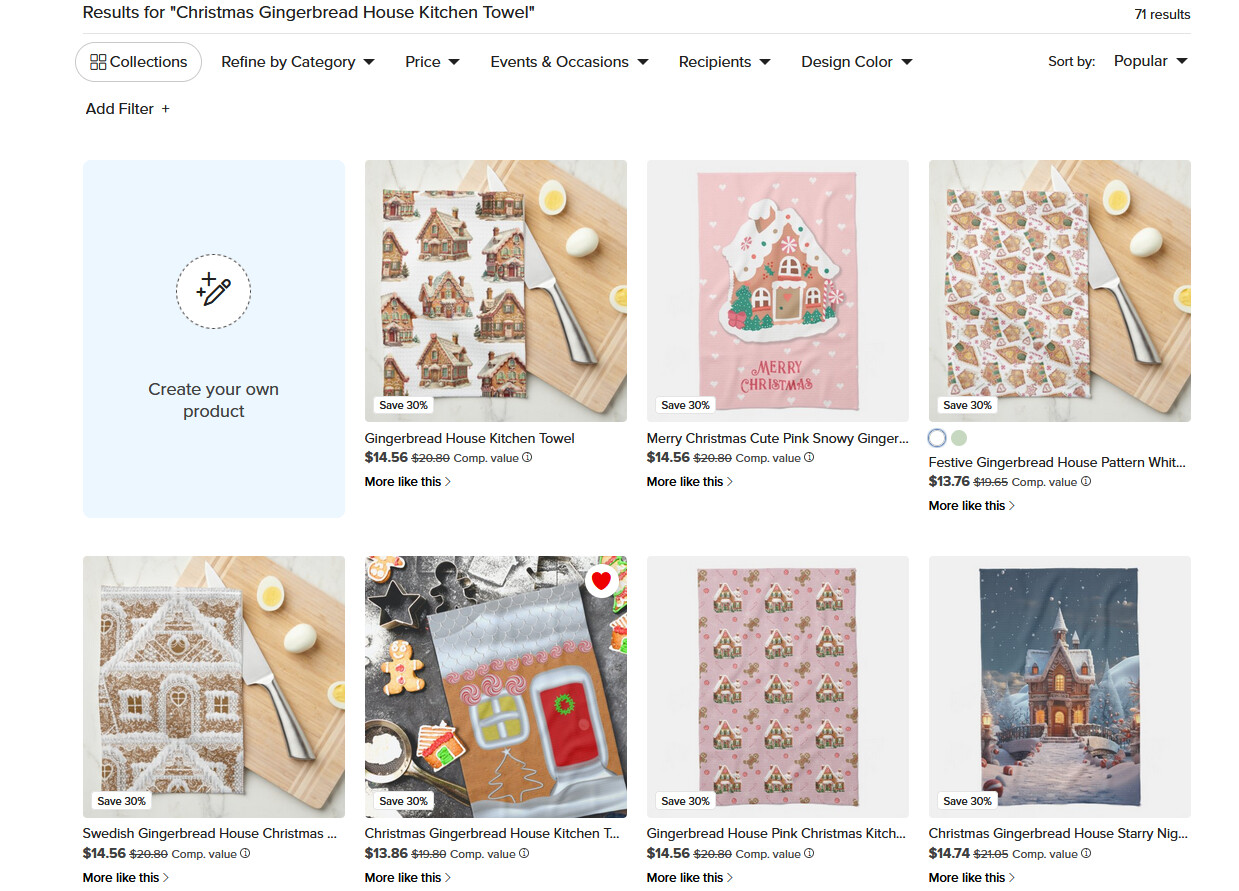This screenshot has height=891, width=1239.
Task: Click the create your own product pencil icon
Action: (x=213, y=291)
